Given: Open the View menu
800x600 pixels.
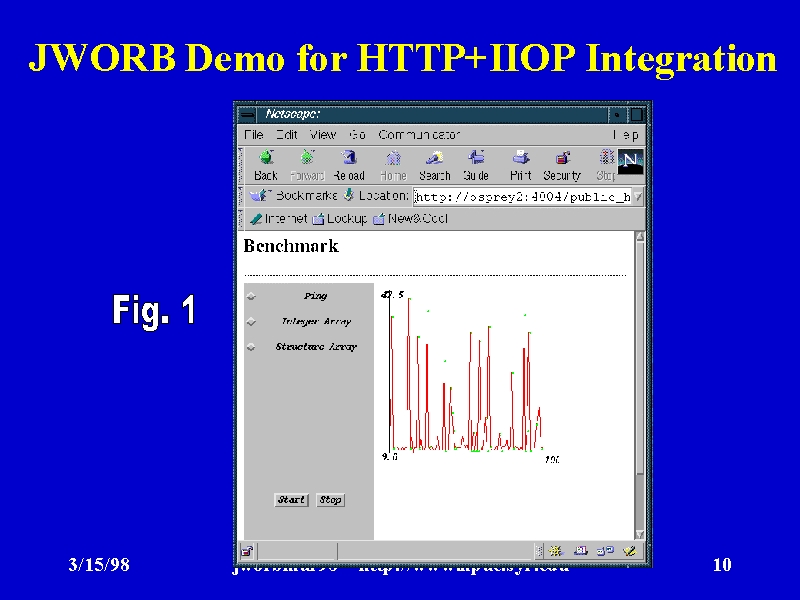Looking at the screenshot, I should (x=322, y=135).
